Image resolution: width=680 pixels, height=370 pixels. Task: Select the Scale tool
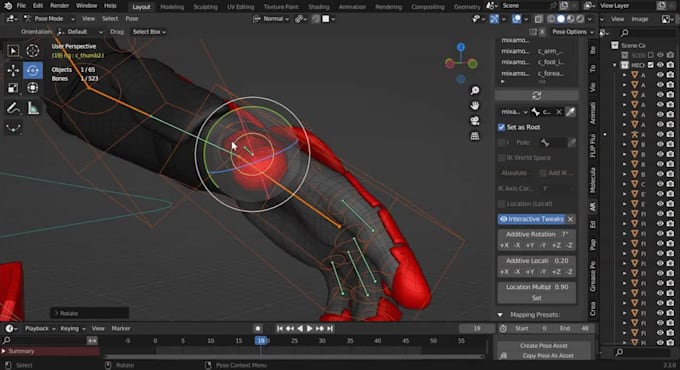coord(13,88)
